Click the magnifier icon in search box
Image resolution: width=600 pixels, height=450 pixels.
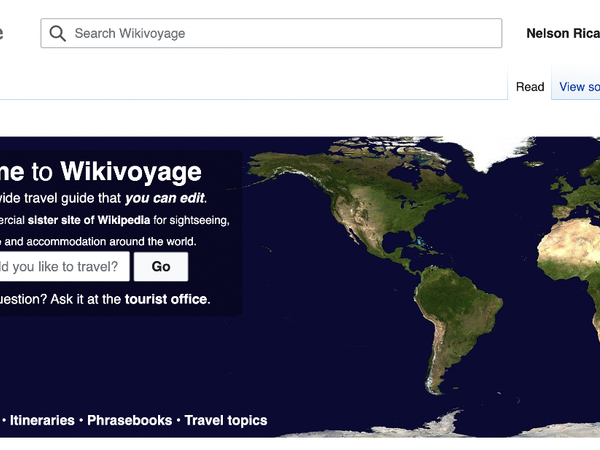(x=58, y=33)
